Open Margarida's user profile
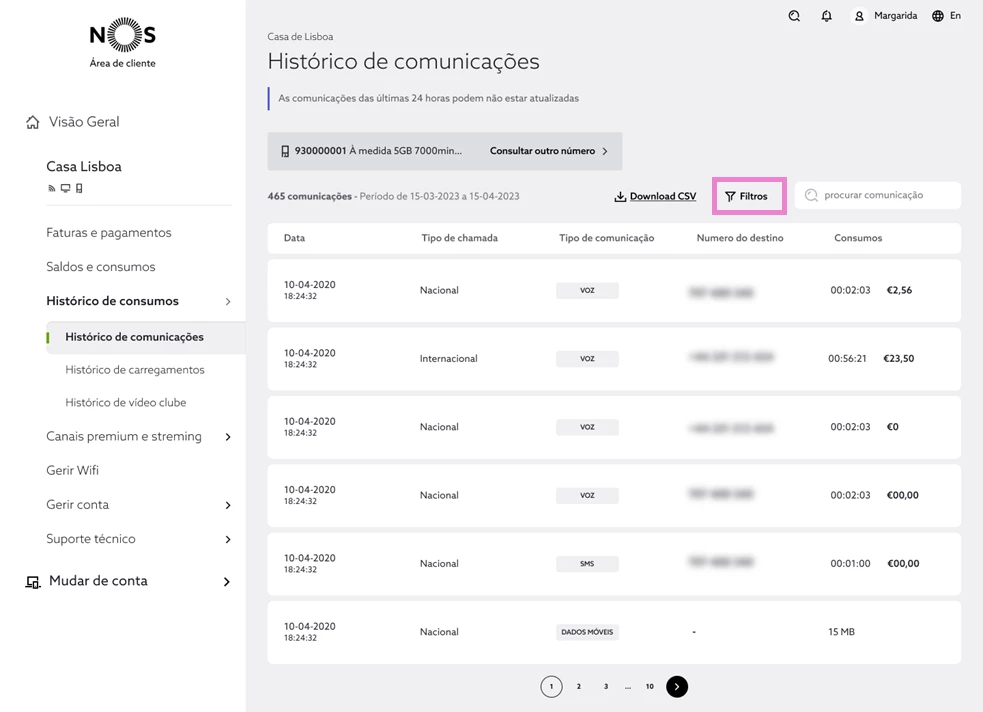 pyautogui.click(x=885, y=16)
